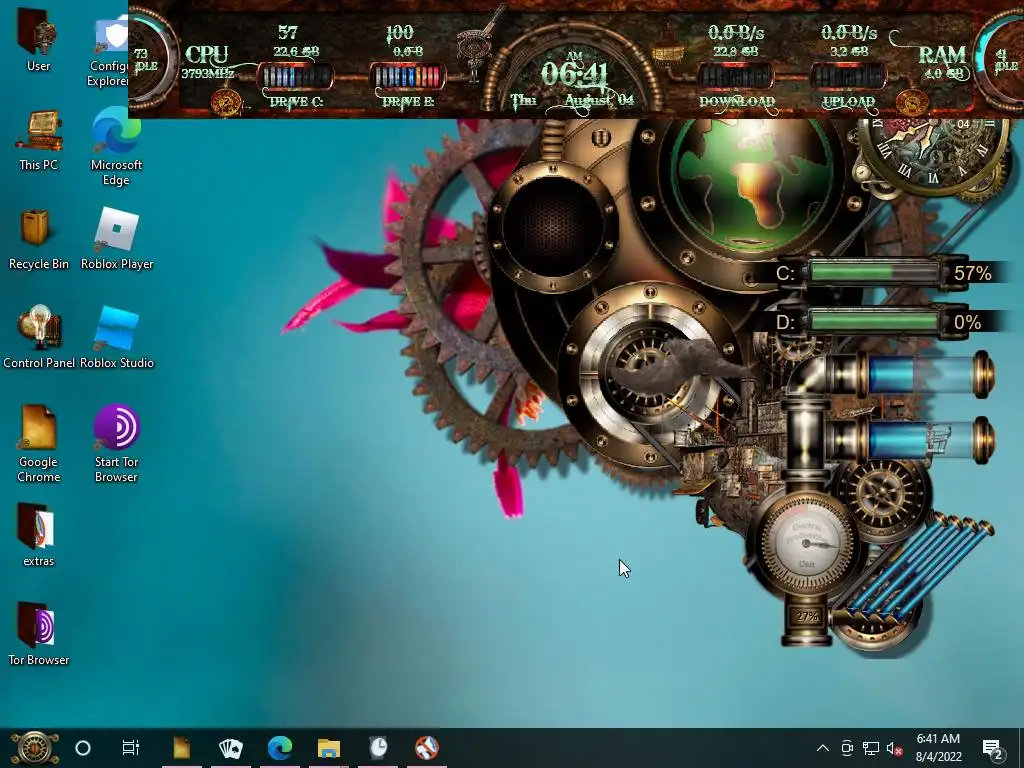Click the Google Chrome desktop icon
The width and height of the screenshot is (1024, 768).
(38, 444)
